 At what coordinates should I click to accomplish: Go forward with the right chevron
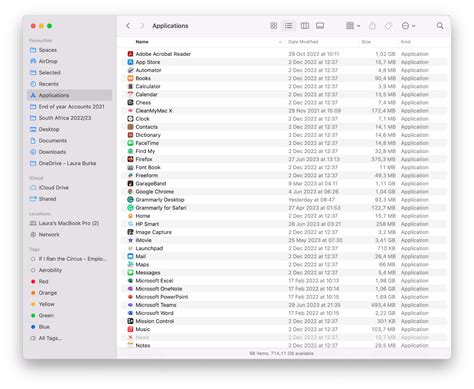[142, 26]
